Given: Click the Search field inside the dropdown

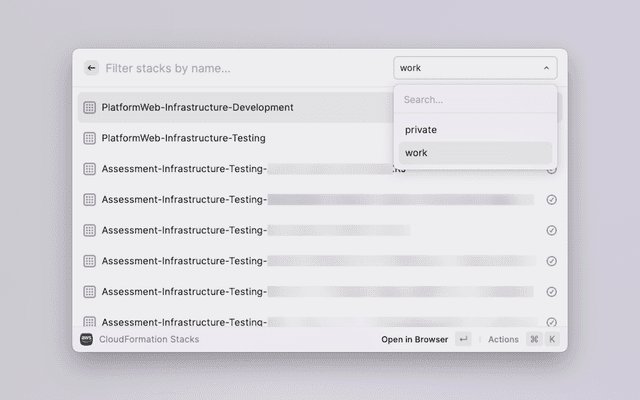Looking at the screenshot, I should point(475,100).
